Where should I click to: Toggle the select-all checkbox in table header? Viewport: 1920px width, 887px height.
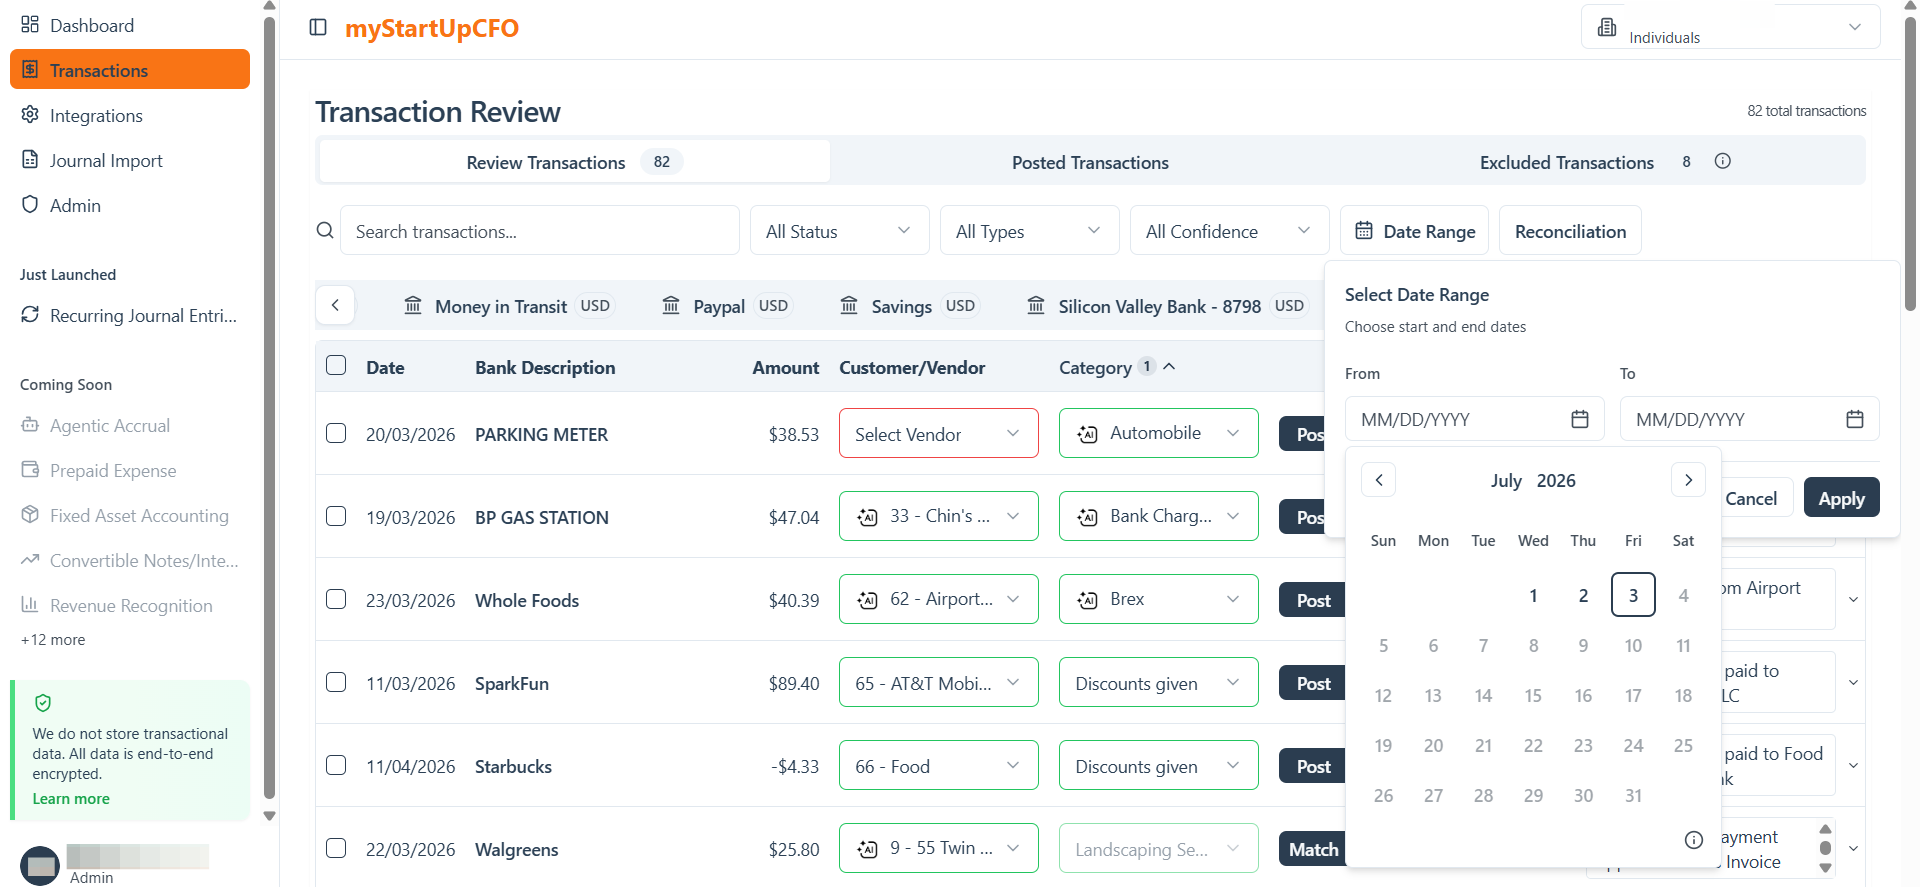tap(336, 365)
